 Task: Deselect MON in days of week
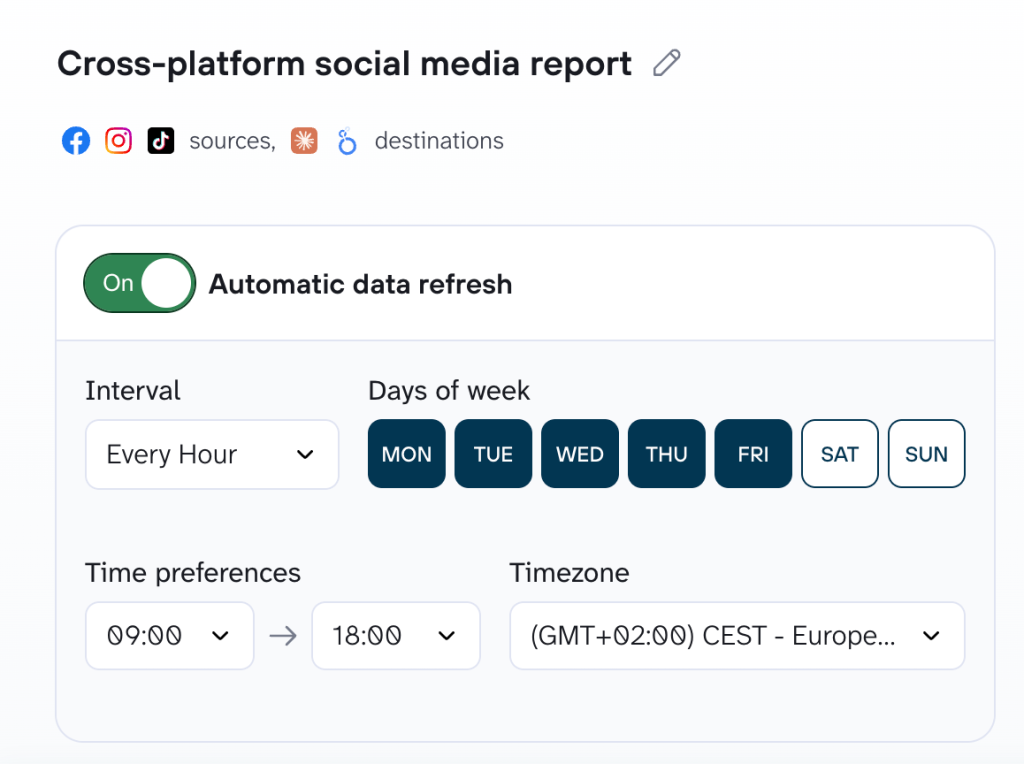click(x=407, y=454)
